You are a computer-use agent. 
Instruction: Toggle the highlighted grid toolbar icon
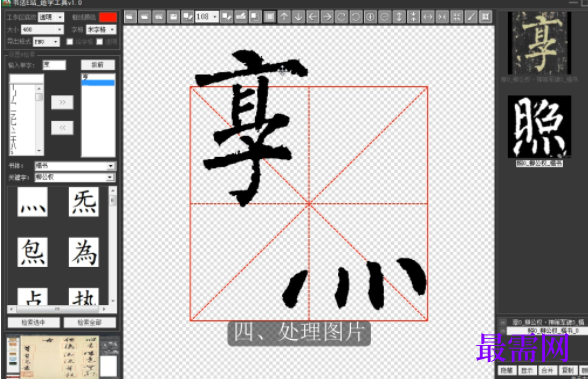coord(269,16)
